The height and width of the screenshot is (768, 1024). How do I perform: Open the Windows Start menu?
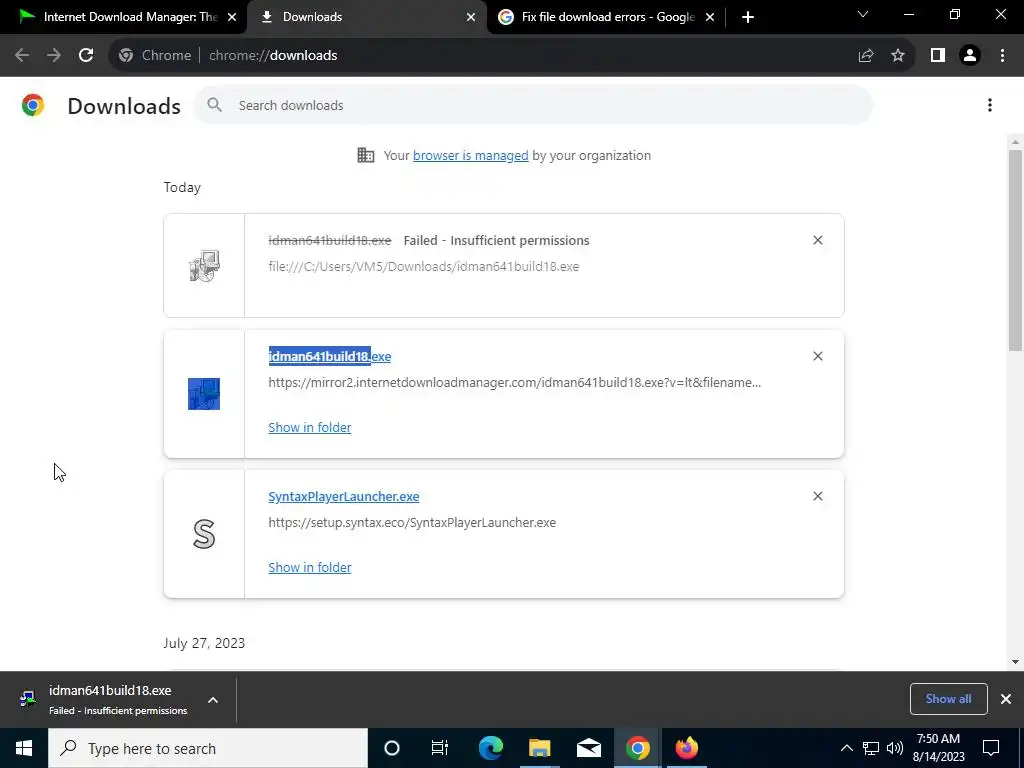coord(24,748)
